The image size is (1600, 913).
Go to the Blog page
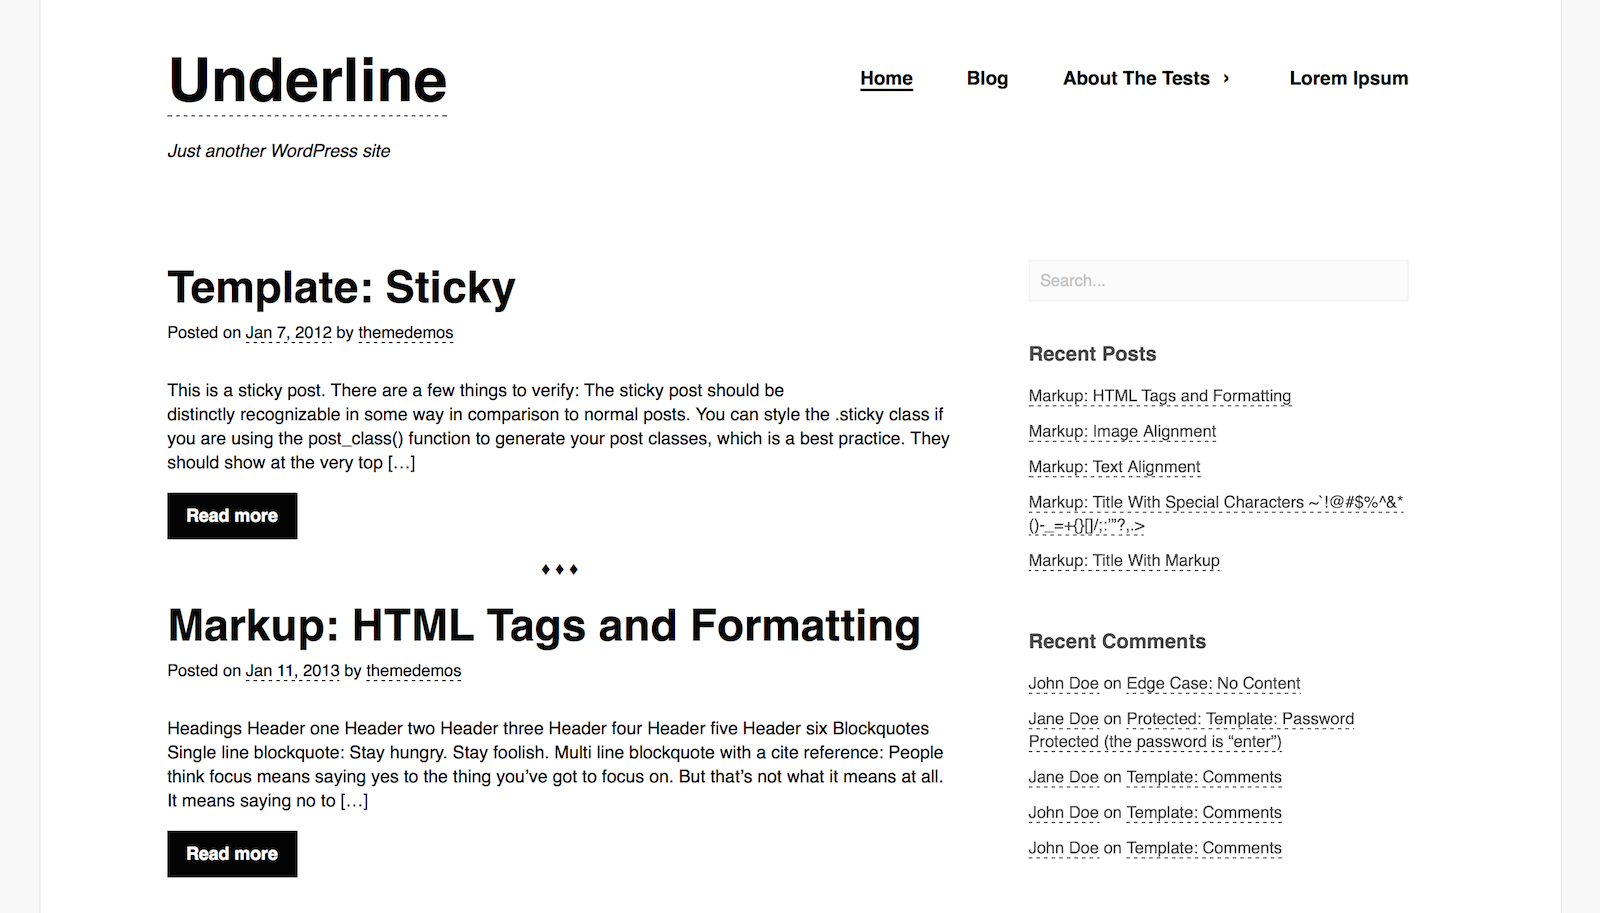pyautogui.click(x=987, y=78)
